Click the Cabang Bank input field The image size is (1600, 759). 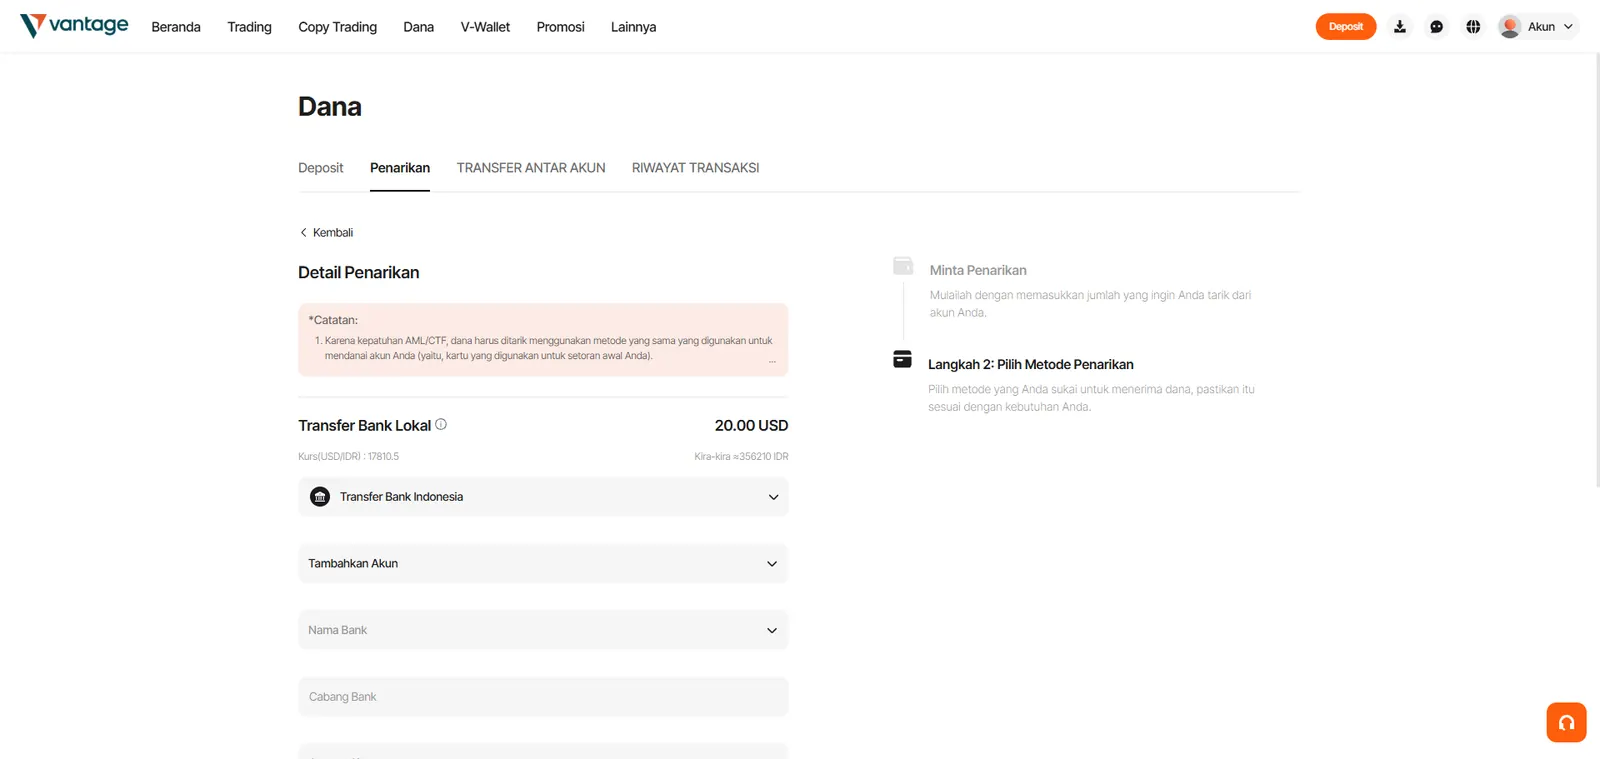[x=543, y=697]
